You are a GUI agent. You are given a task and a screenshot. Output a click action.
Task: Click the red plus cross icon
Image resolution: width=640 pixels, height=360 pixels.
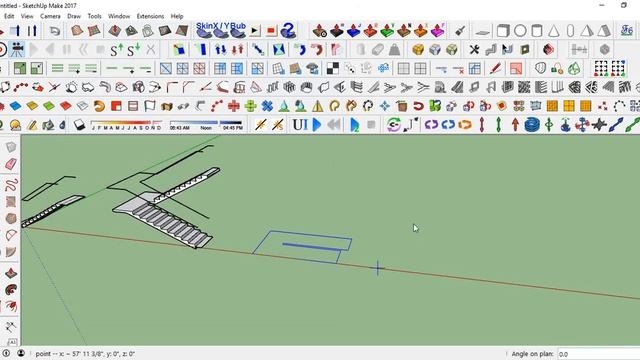233,106
